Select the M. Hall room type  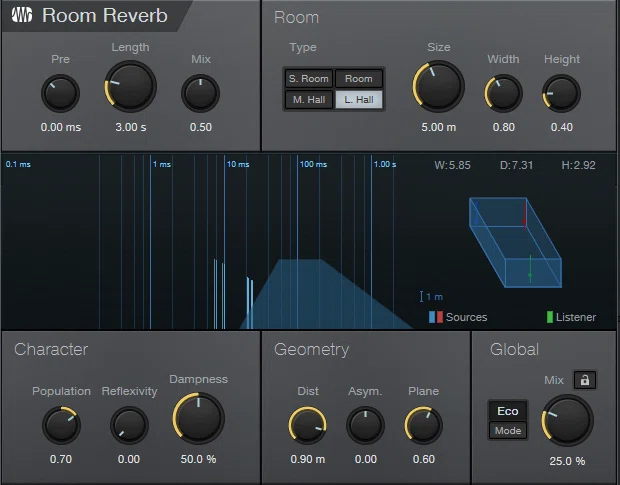point(309,100)
